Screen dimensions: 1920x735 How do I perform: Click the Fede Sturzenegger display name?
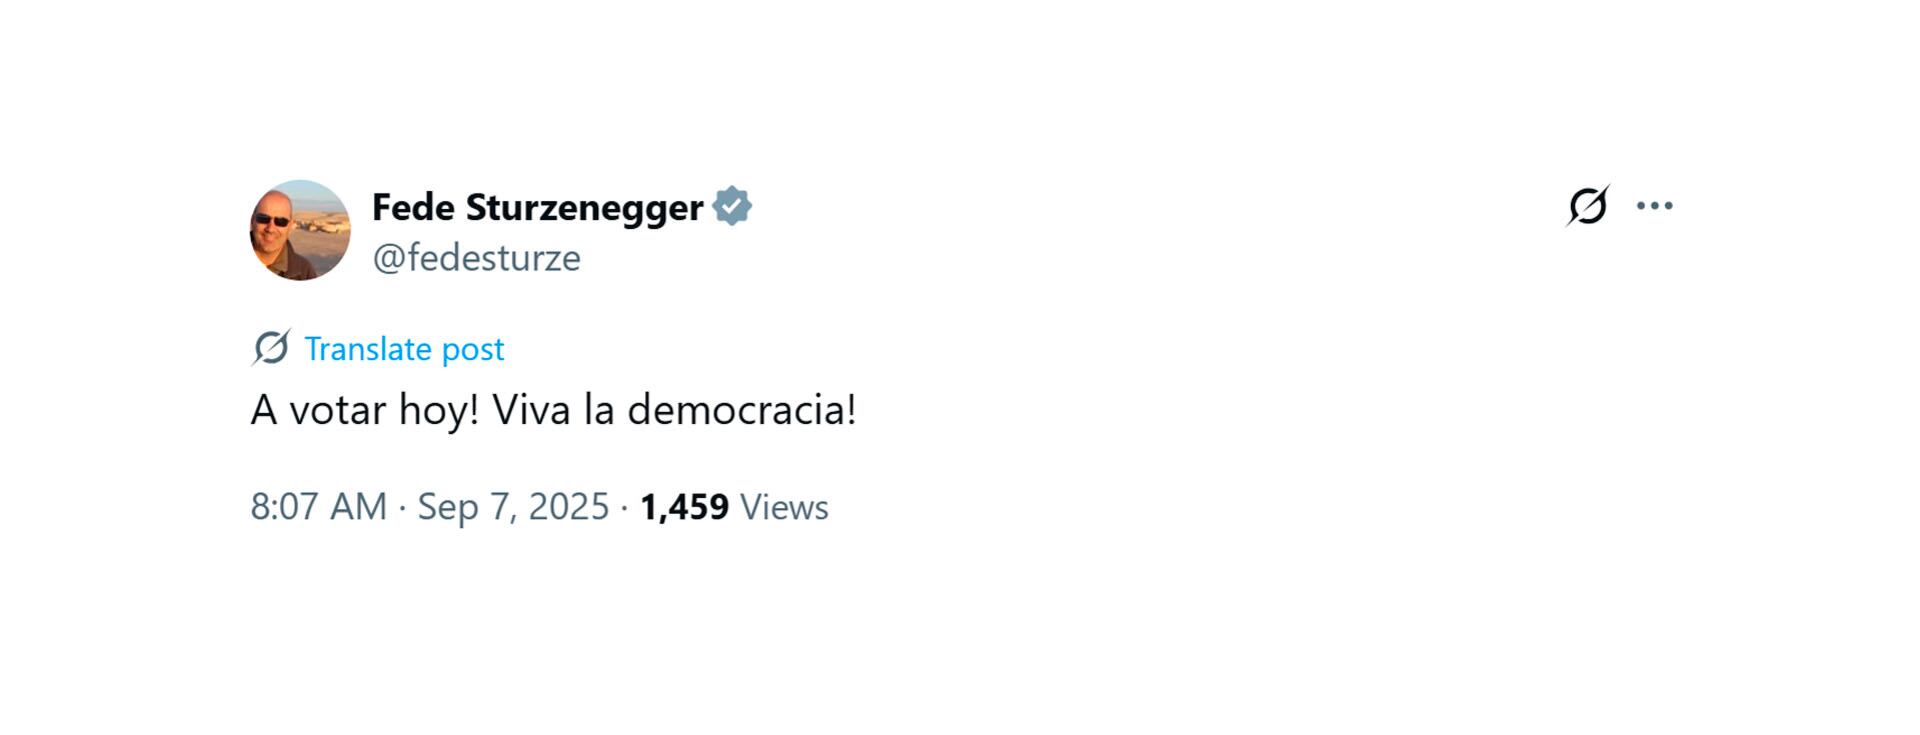point(540,207)
